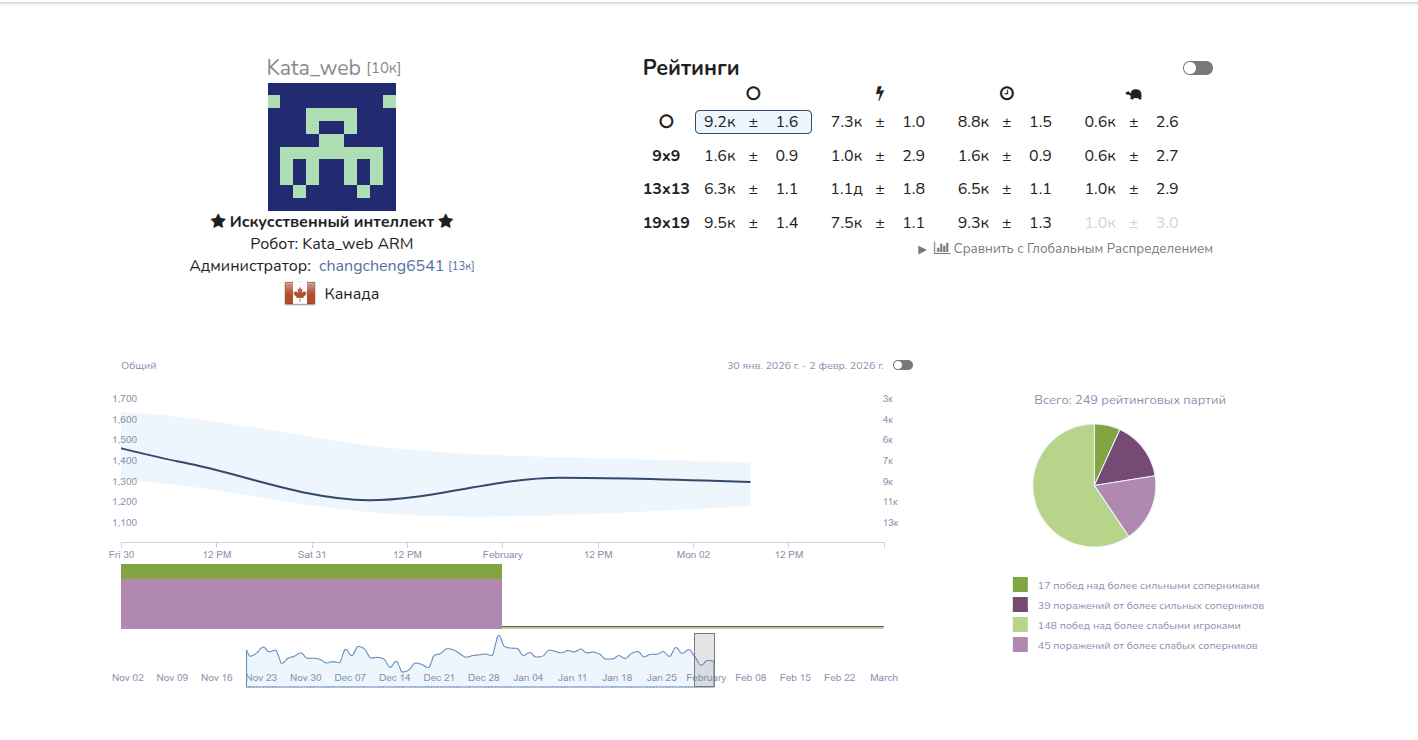
Task: Click the overall circle icon column header
Action: click(x=753, y=94)
